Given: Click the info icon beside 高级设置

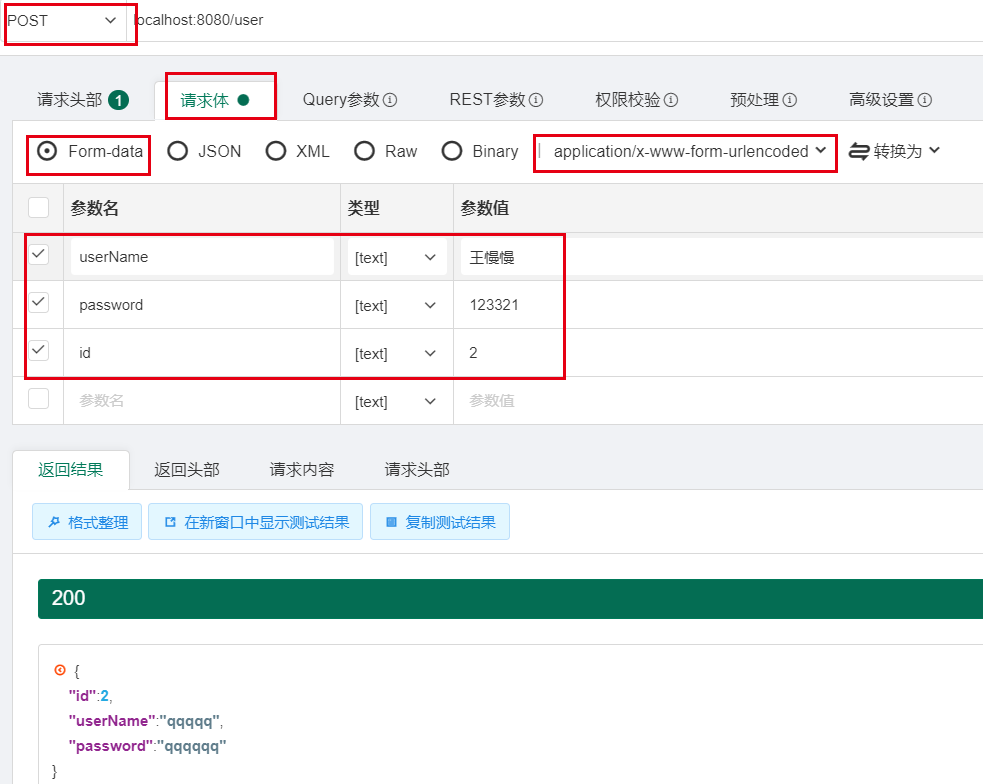Looking at the screenshot, I should pyautogui.click(x=925, y=99).
